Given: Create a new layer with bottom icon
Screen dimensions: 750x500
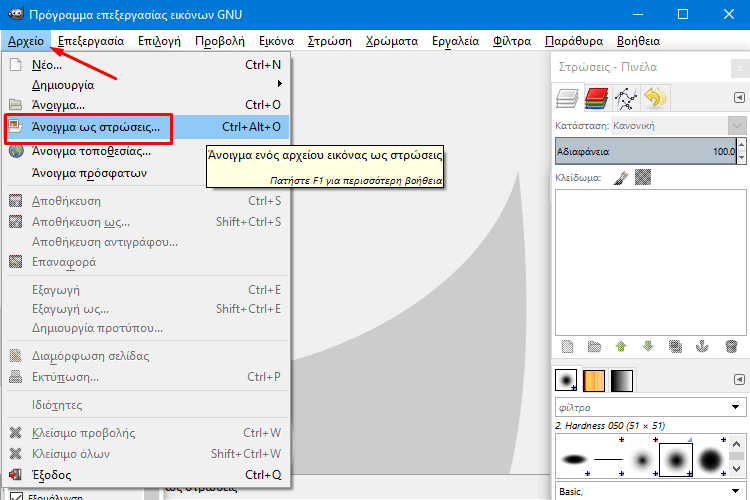Looking at the screenshot, I should 567,346.
